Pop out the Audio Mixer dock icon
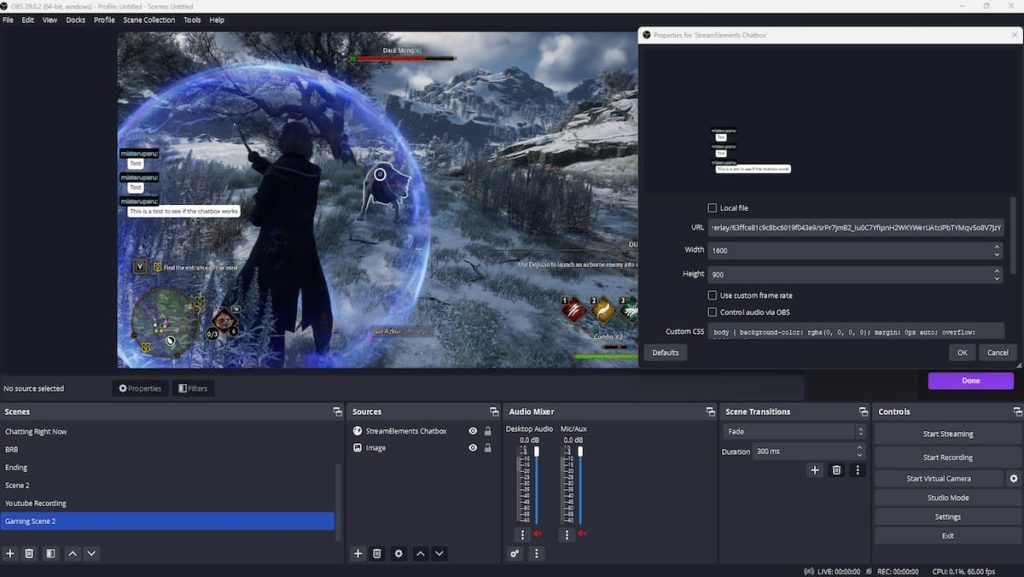The width and height of the screenshot is (1024, 577). click(711, 412)
